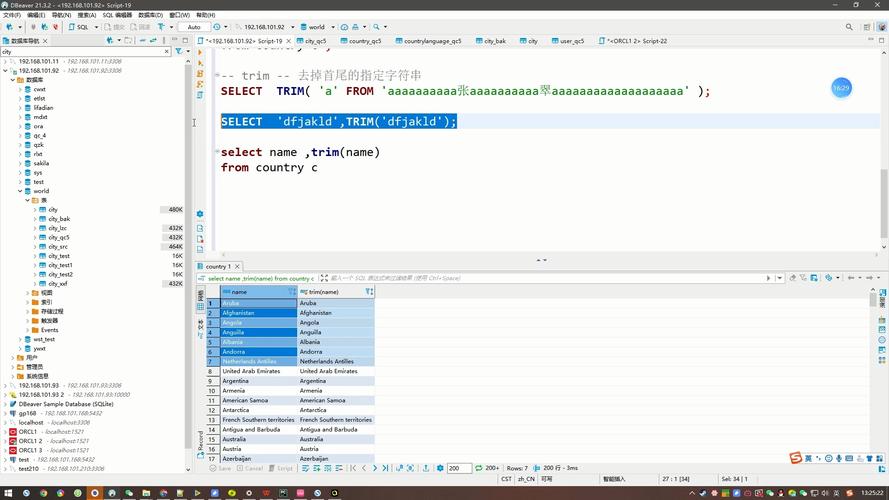
Task: Click filter icon in name column header
Action: 292,292
